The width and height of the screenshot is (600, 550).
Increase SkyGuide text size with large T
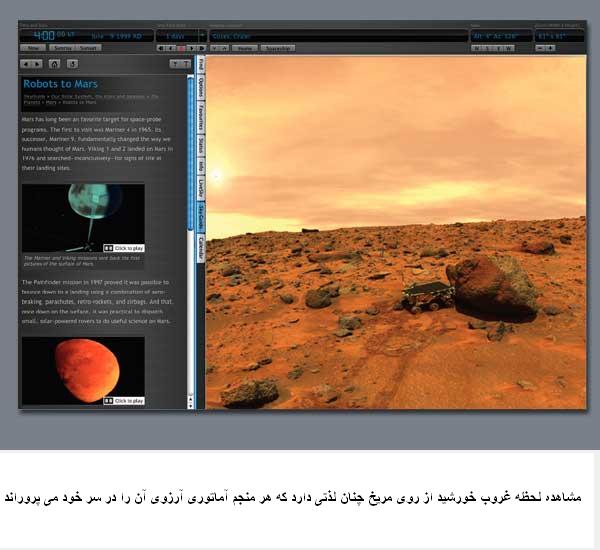pos(186,64)
